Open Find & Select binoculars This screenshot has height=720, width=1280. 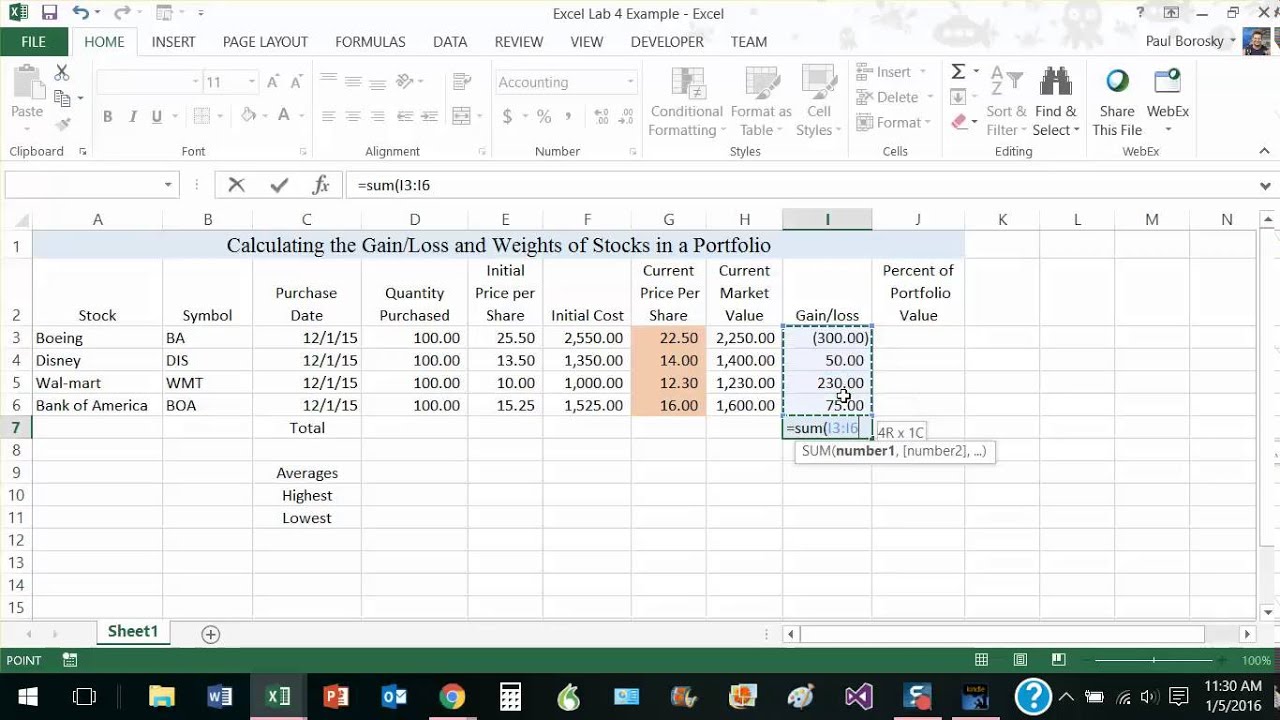pyautogui.click(x=1056, y=101)
